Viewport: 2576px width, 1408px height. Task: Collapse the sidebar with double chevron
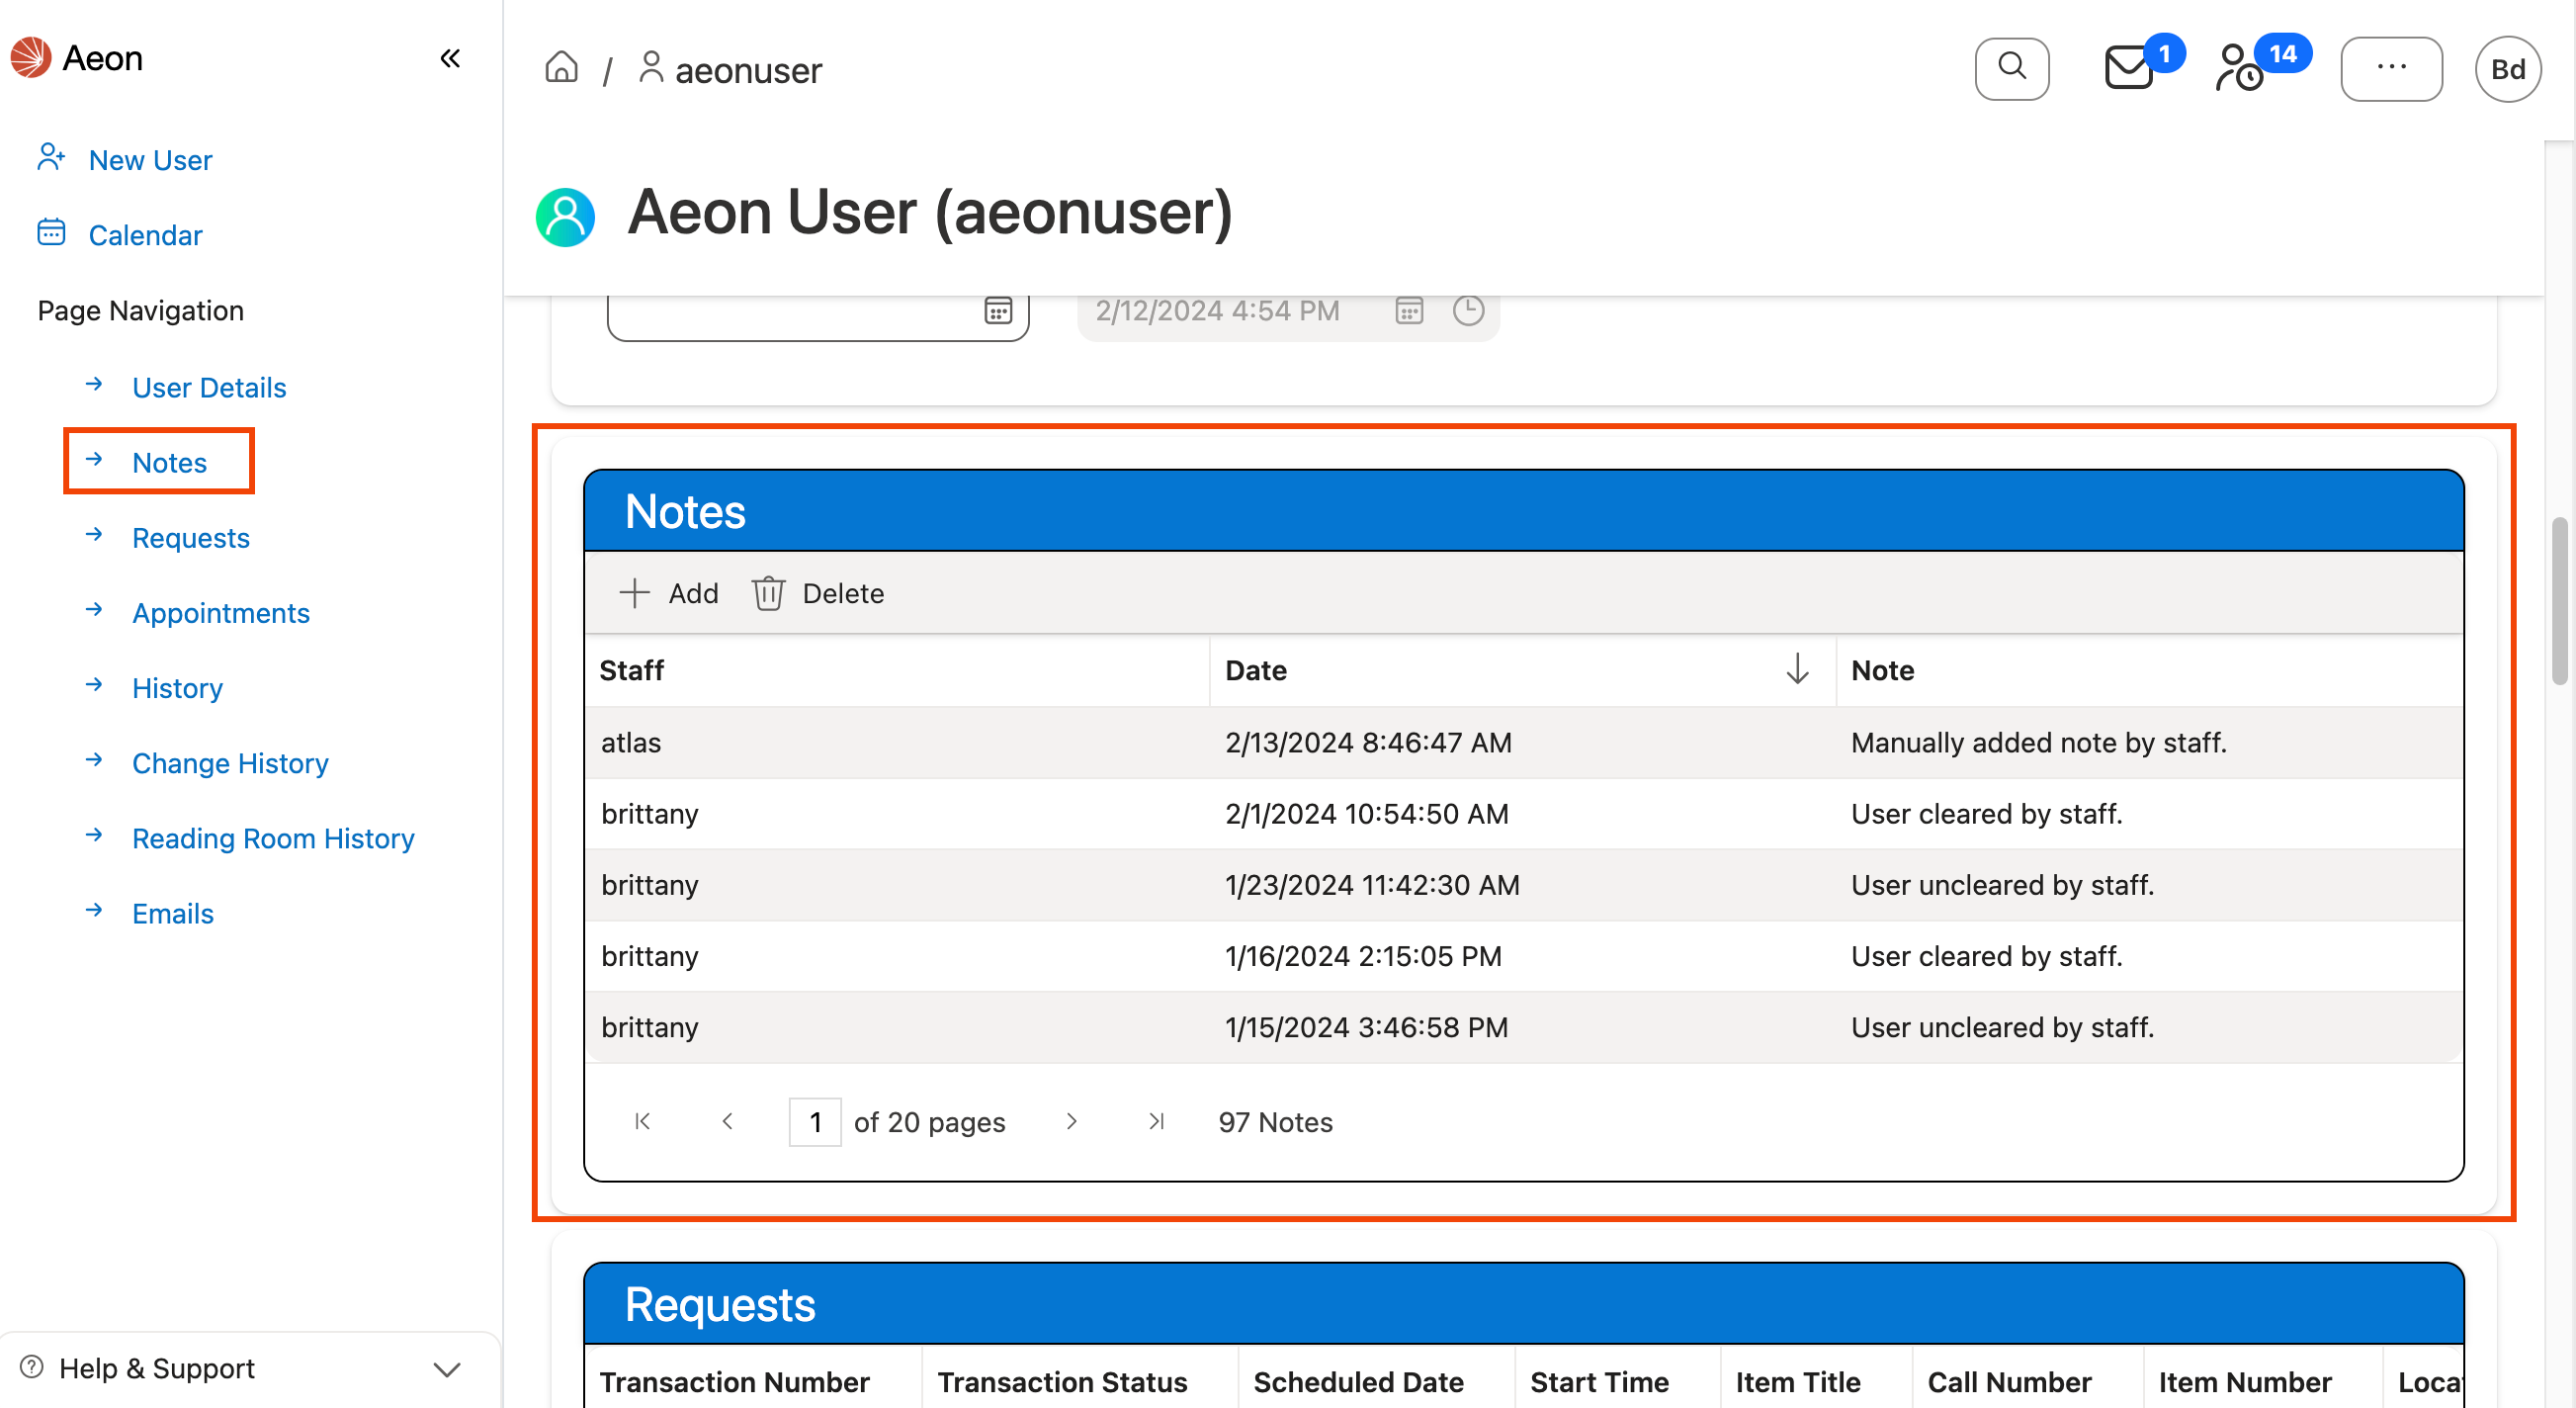(x=449, y=58)
